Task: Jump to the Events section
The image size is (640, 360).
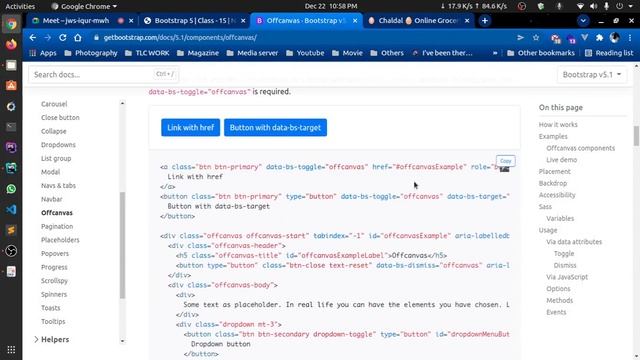Action: [556, 312]
